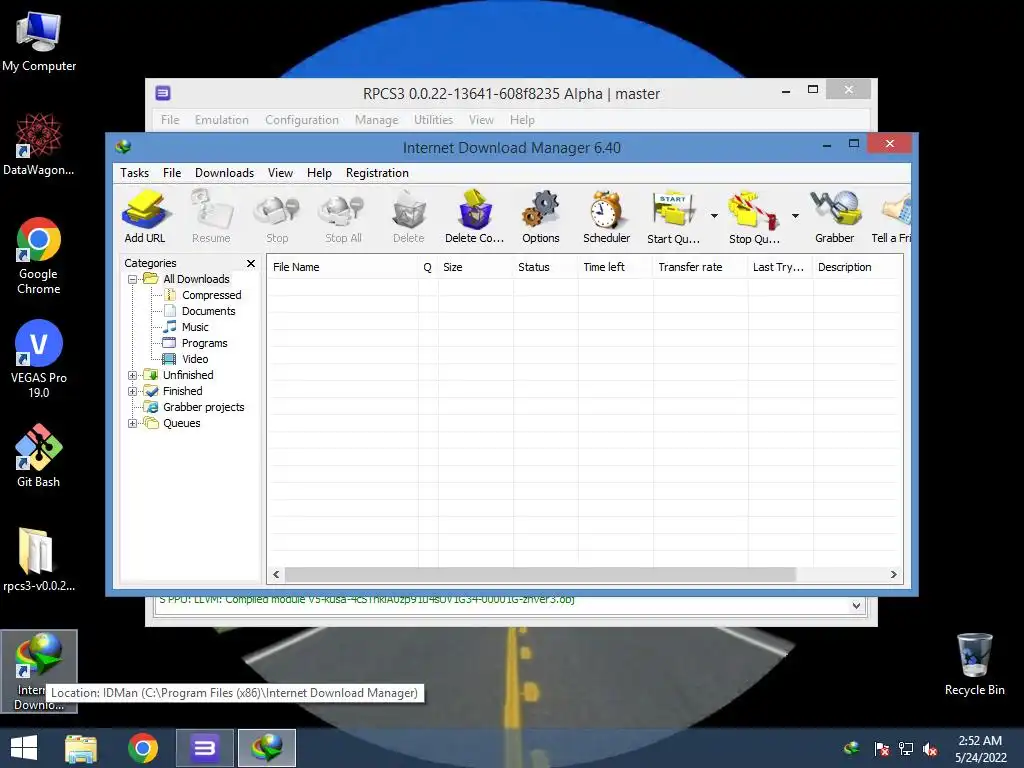Open the File menu in IDM

click(x=172, y=173)
